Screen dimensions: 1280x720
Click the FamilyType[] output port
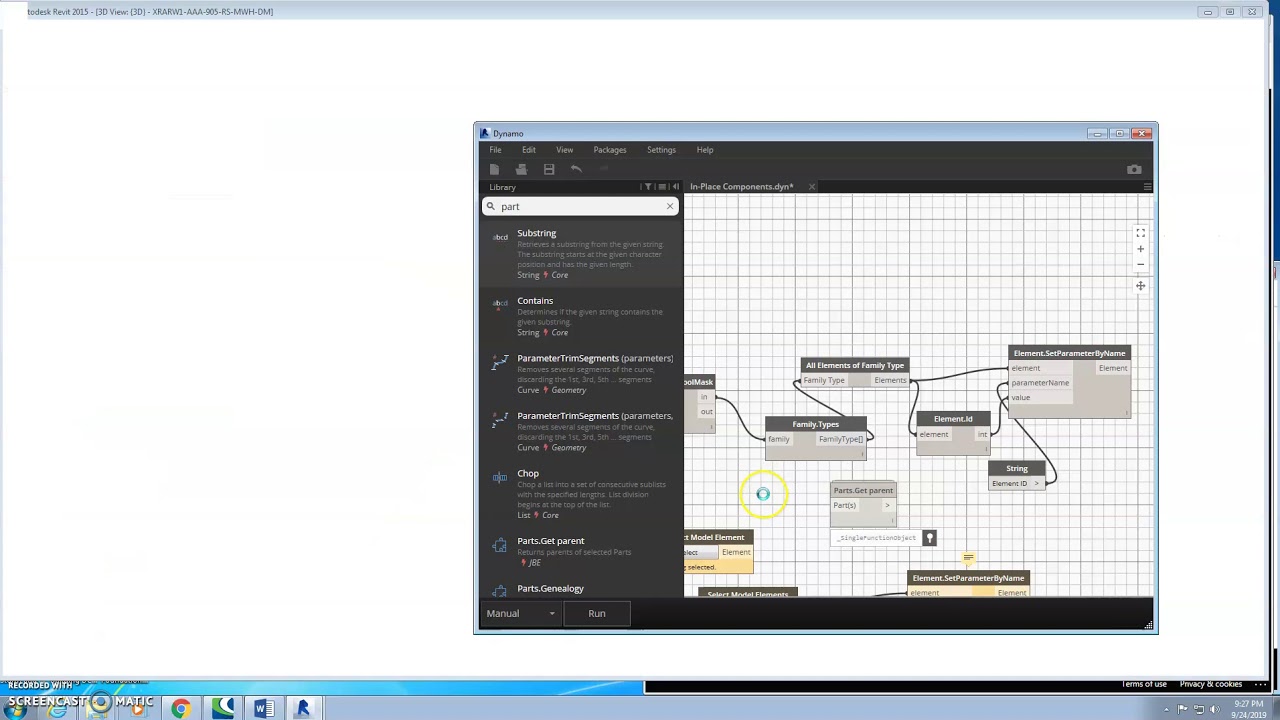(x=841, y=440)
